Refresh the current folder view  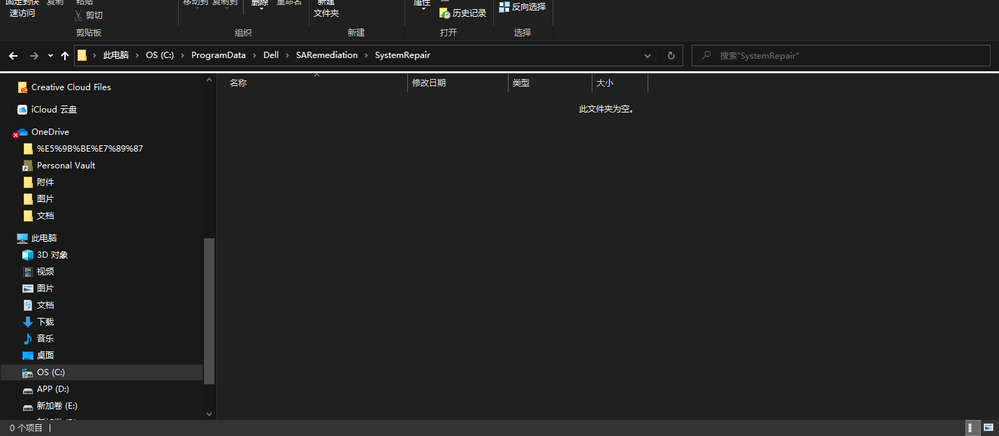point(671,56)
